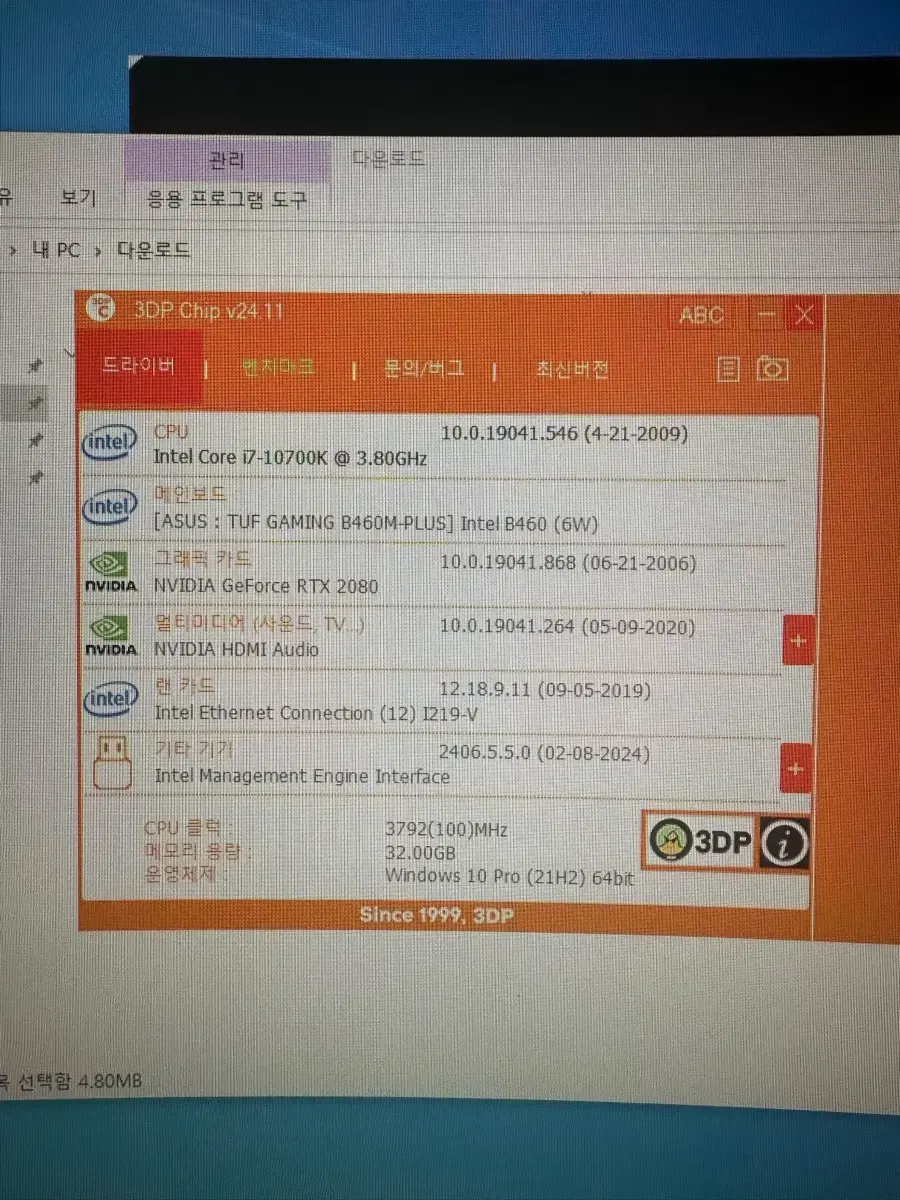Click the 3DP logo badge
The width and height of the screenshot is (900, 1200).
pyautogui.click(x=700, y=842)
